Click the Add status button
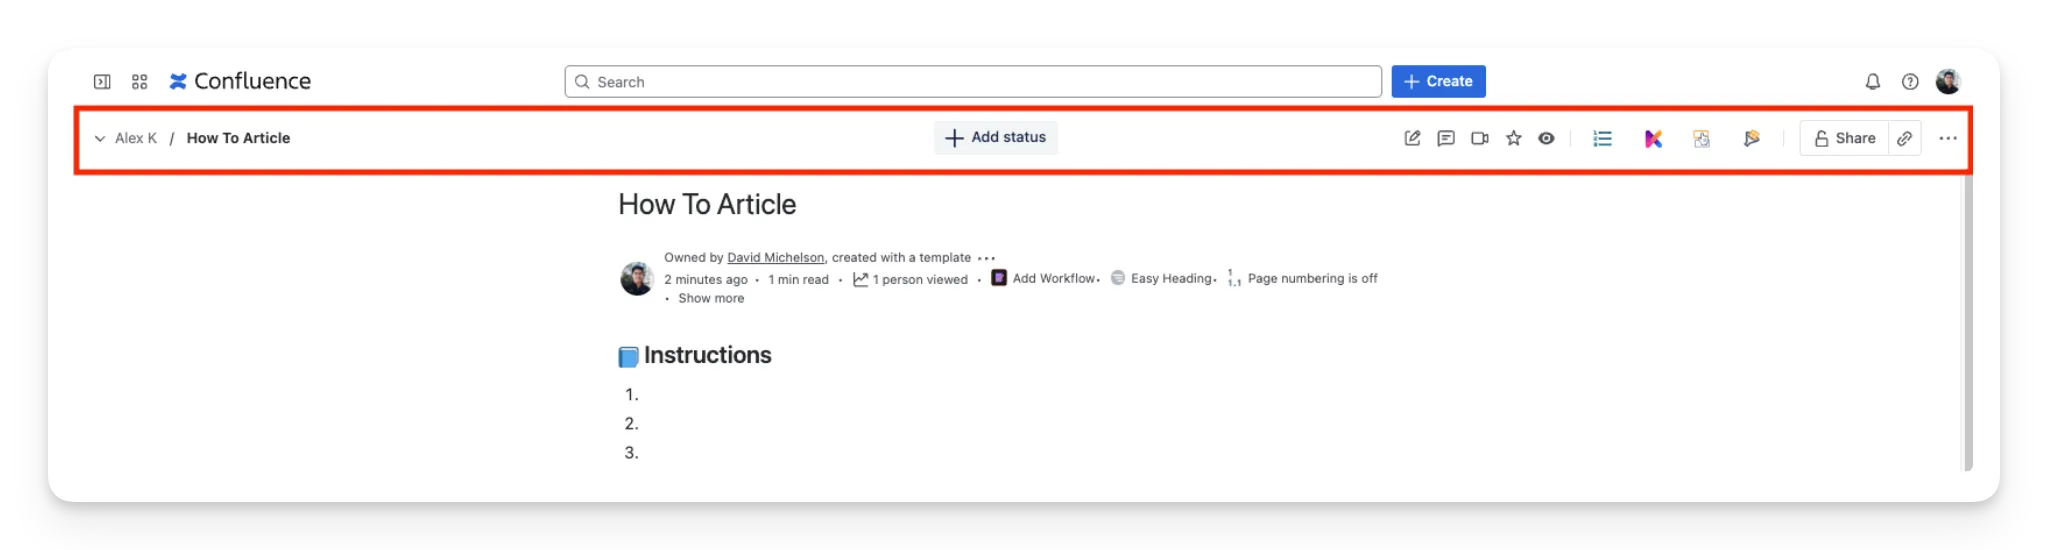Screen dimensions: 2048x550 point(996,137)
